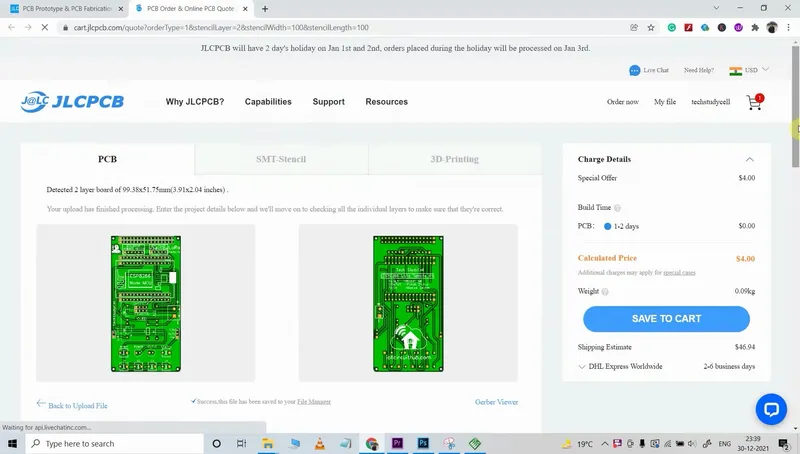This screenshot has width=800, height=454.
Task: Click the Weight help icon
Action: (x=606, y=291)
